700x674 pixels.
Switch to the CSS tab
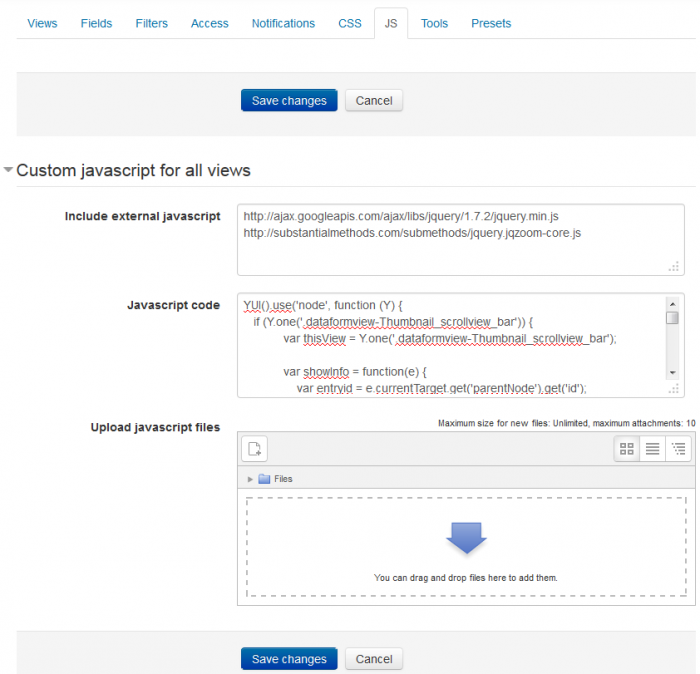pos(350,23)
